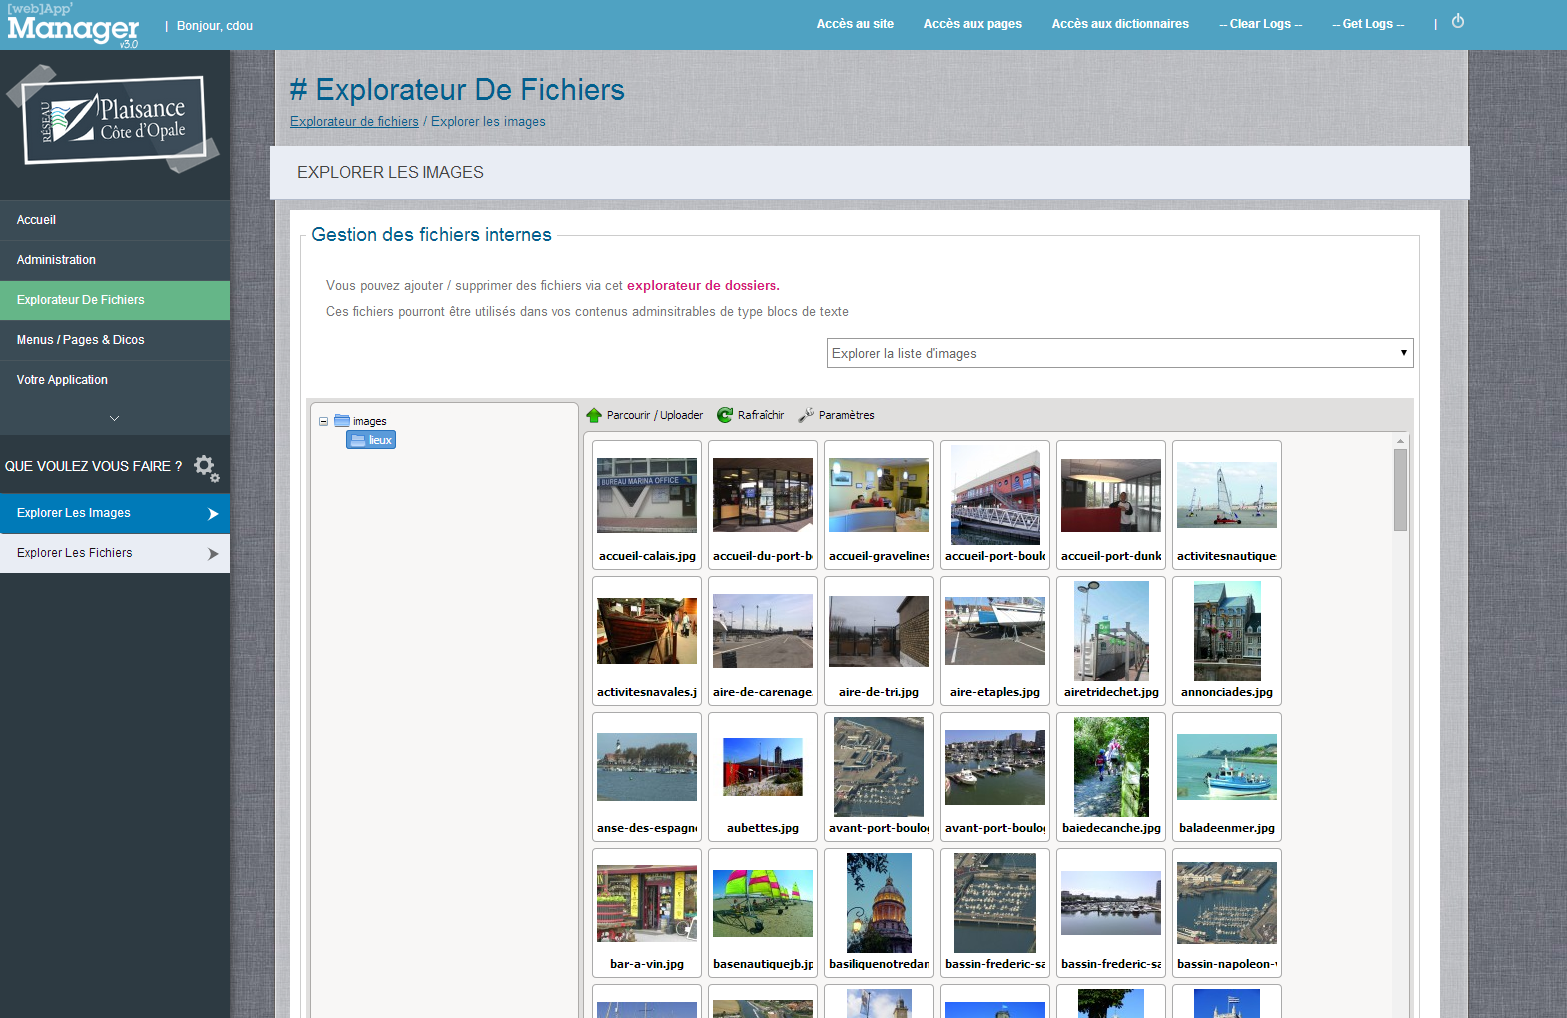This screenshot has width=1567, height=1018.
Task: Select annonciades.jpg thumbnail
Action: point(1227,641)
